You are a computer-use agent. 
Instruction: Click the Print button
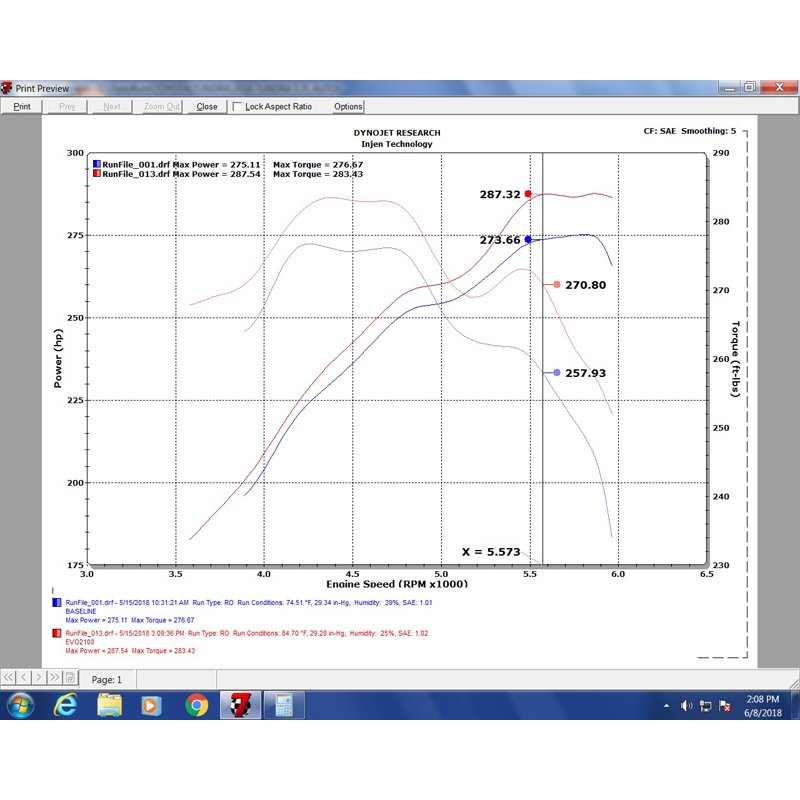pos(21,107)
